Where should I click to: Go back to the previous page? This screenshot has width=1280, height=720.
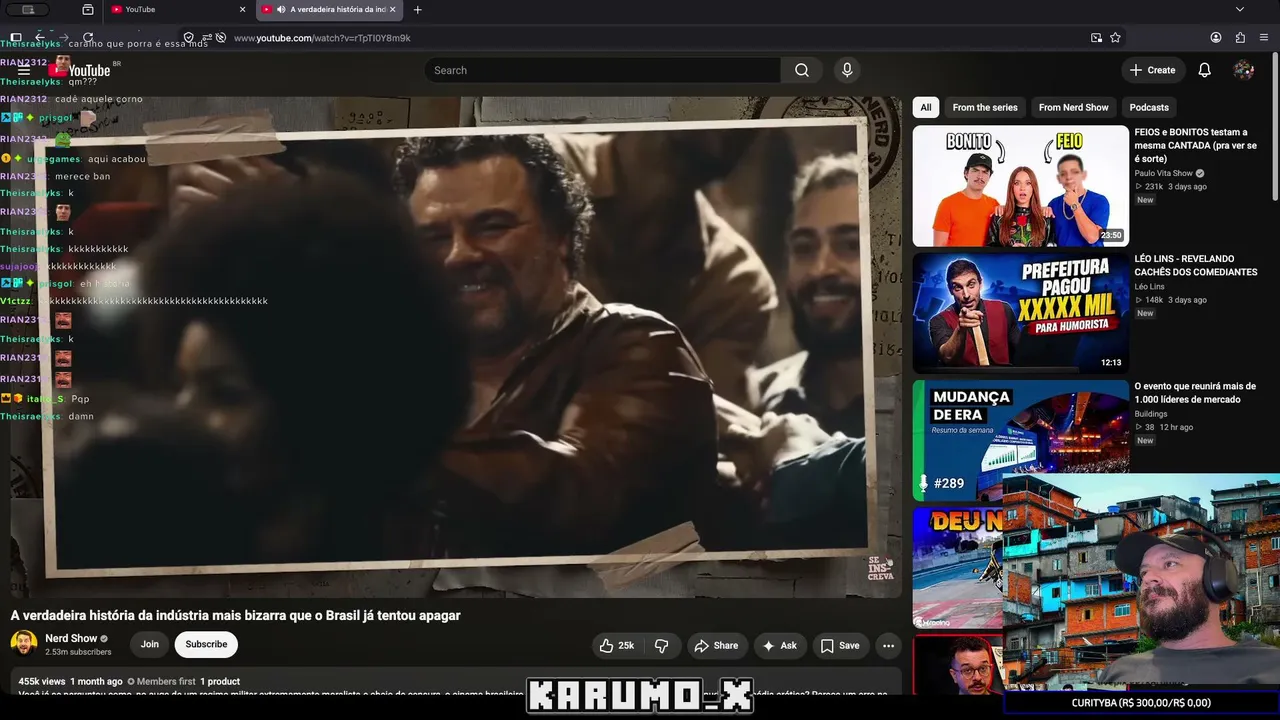40,38
